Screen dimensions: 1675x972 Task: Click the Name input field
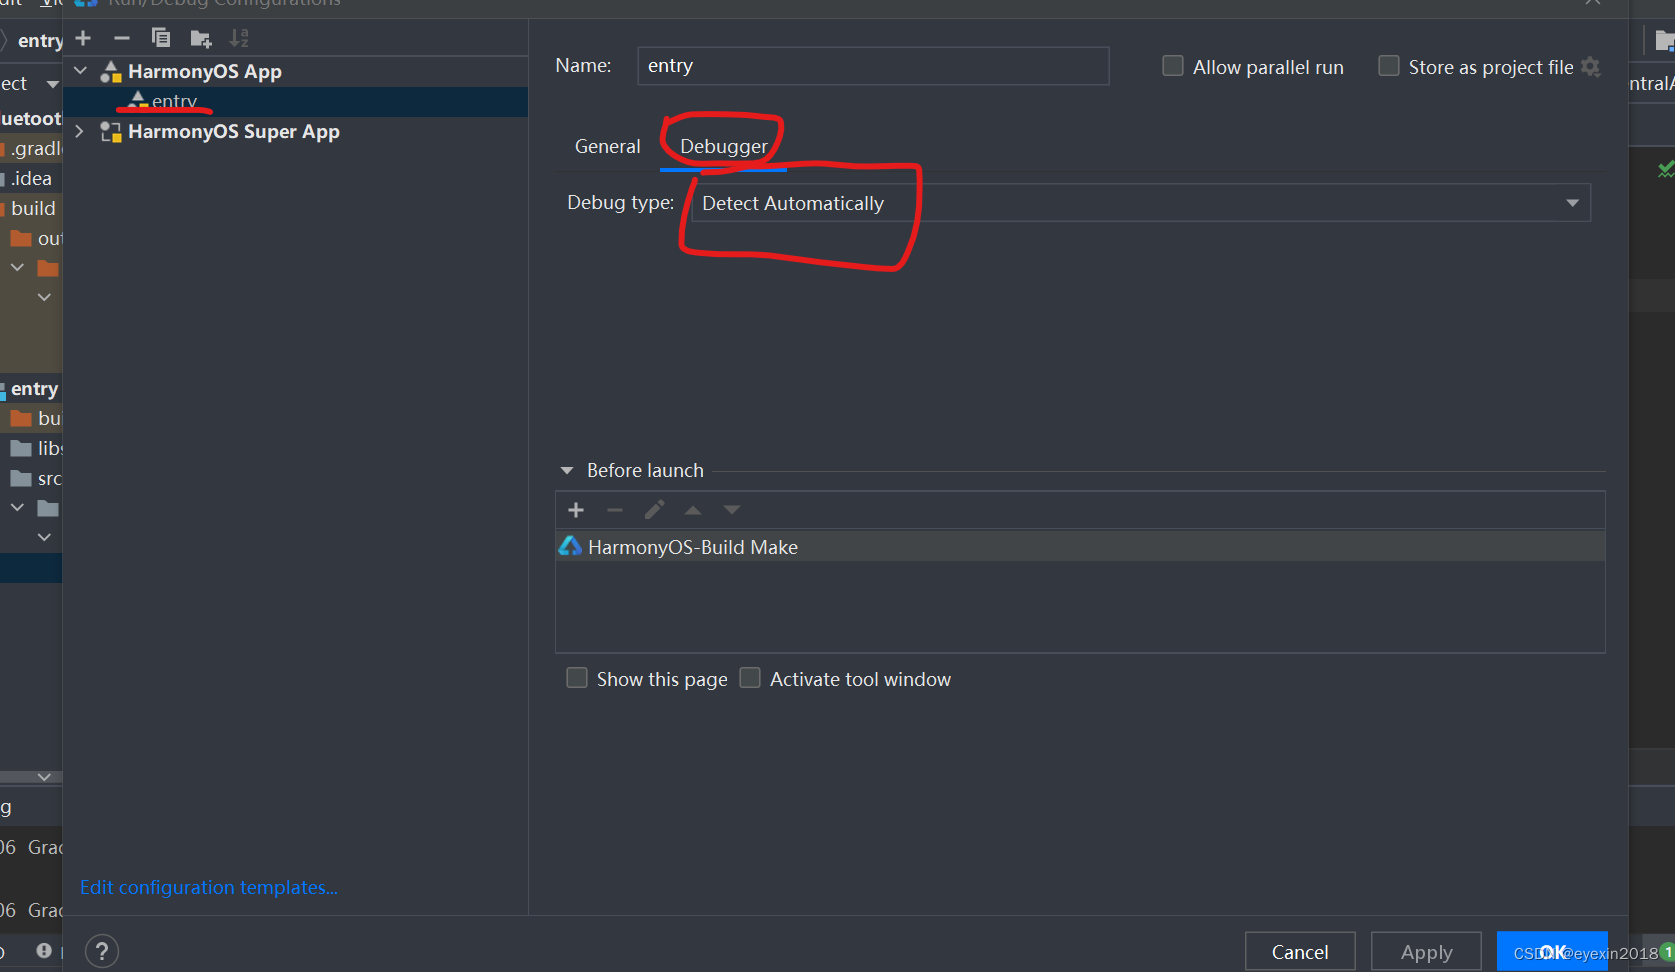[873, 66]
